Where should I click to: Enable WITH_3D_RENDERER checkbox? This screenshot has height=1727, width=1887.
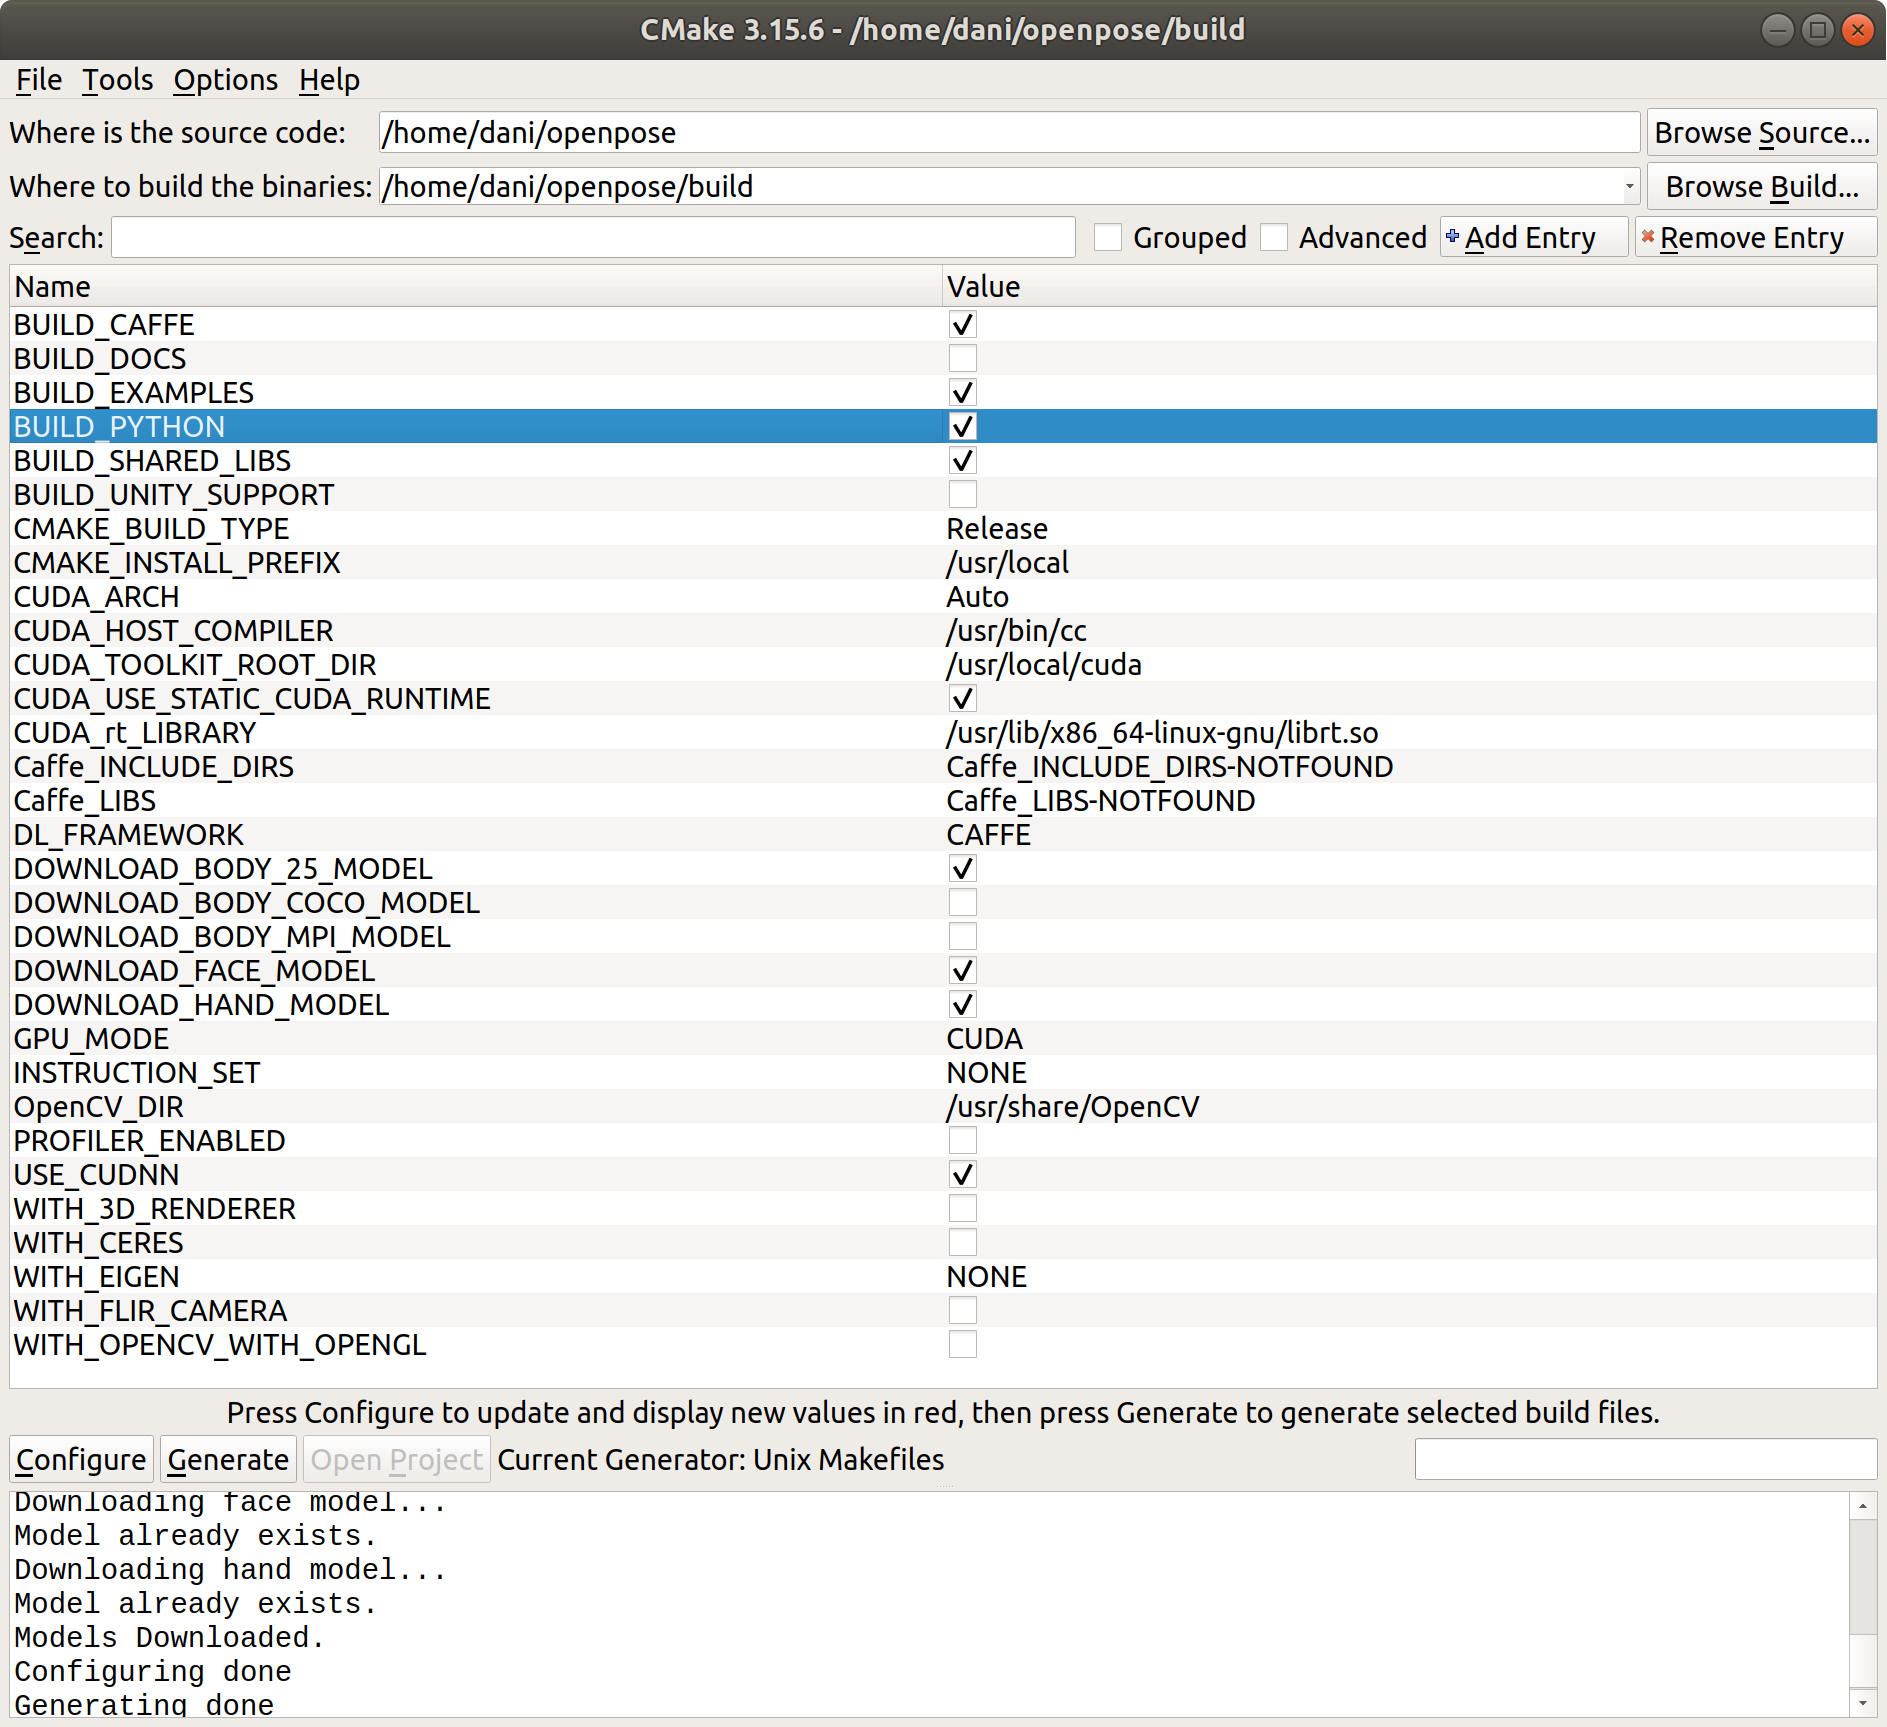[962, 1209]
